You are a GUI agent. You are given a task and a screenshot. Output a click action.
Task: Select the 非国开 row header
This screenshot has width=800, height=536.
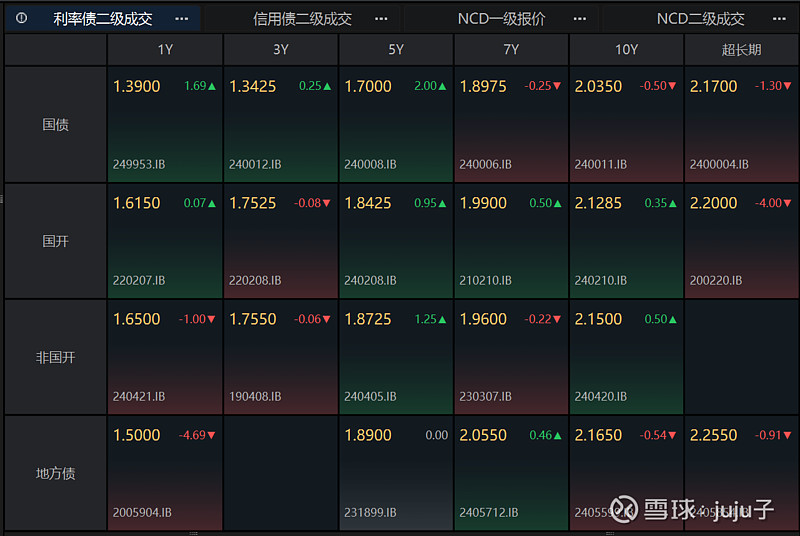[x=55, y=357]
